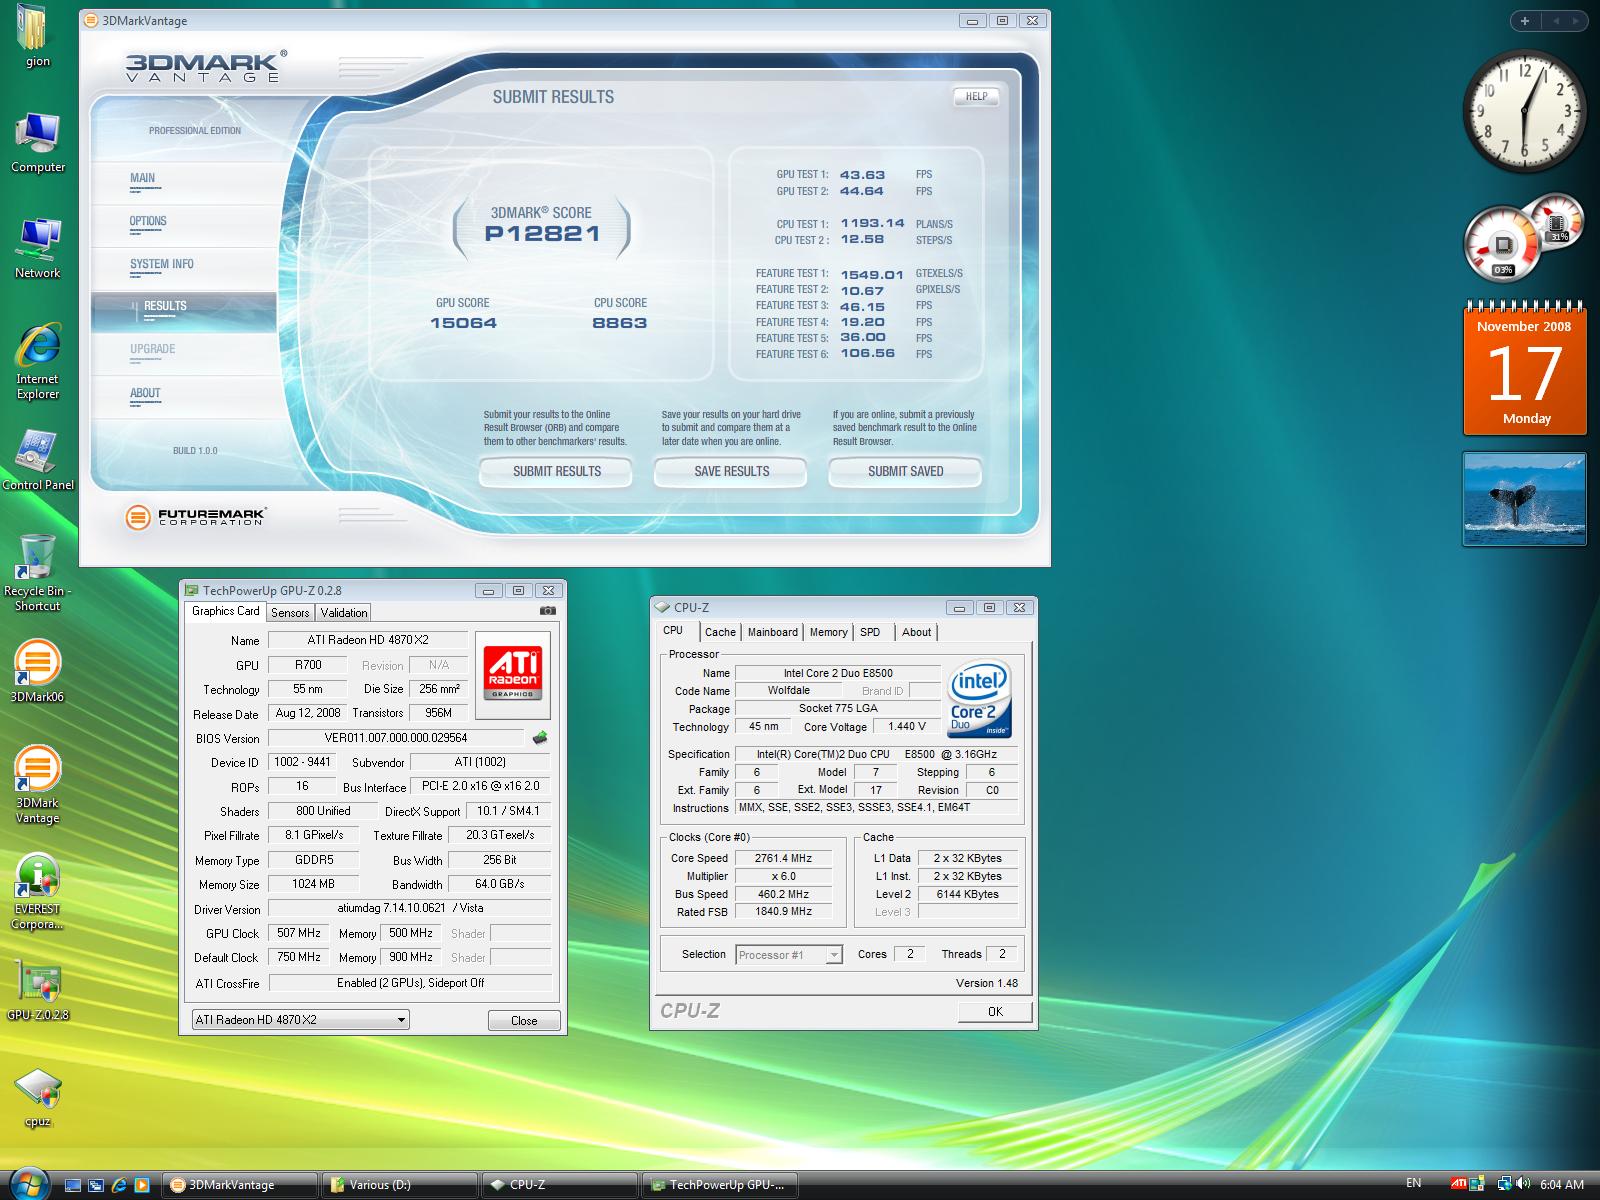
Task: Click the SUBMIT SAVED button
Action: tap(905, 471)
